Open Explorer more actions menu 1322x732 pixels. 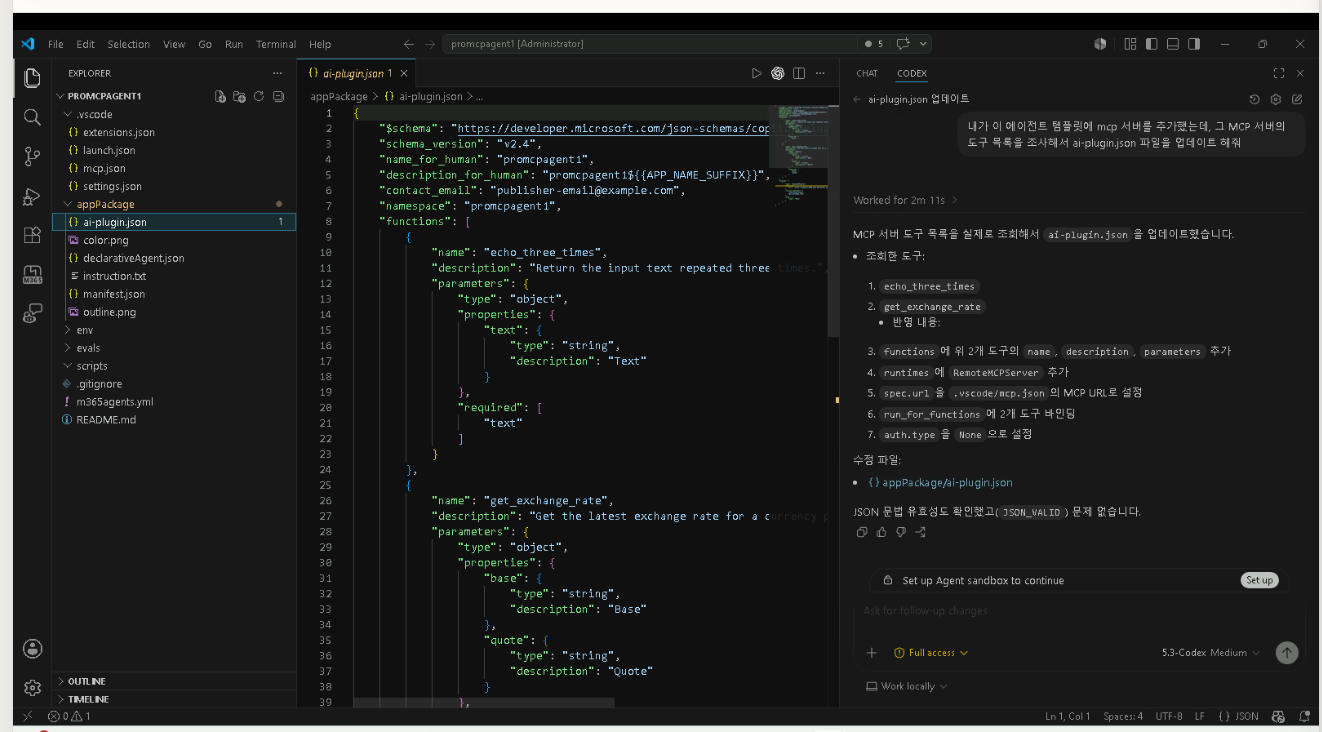tap(277, 73)
